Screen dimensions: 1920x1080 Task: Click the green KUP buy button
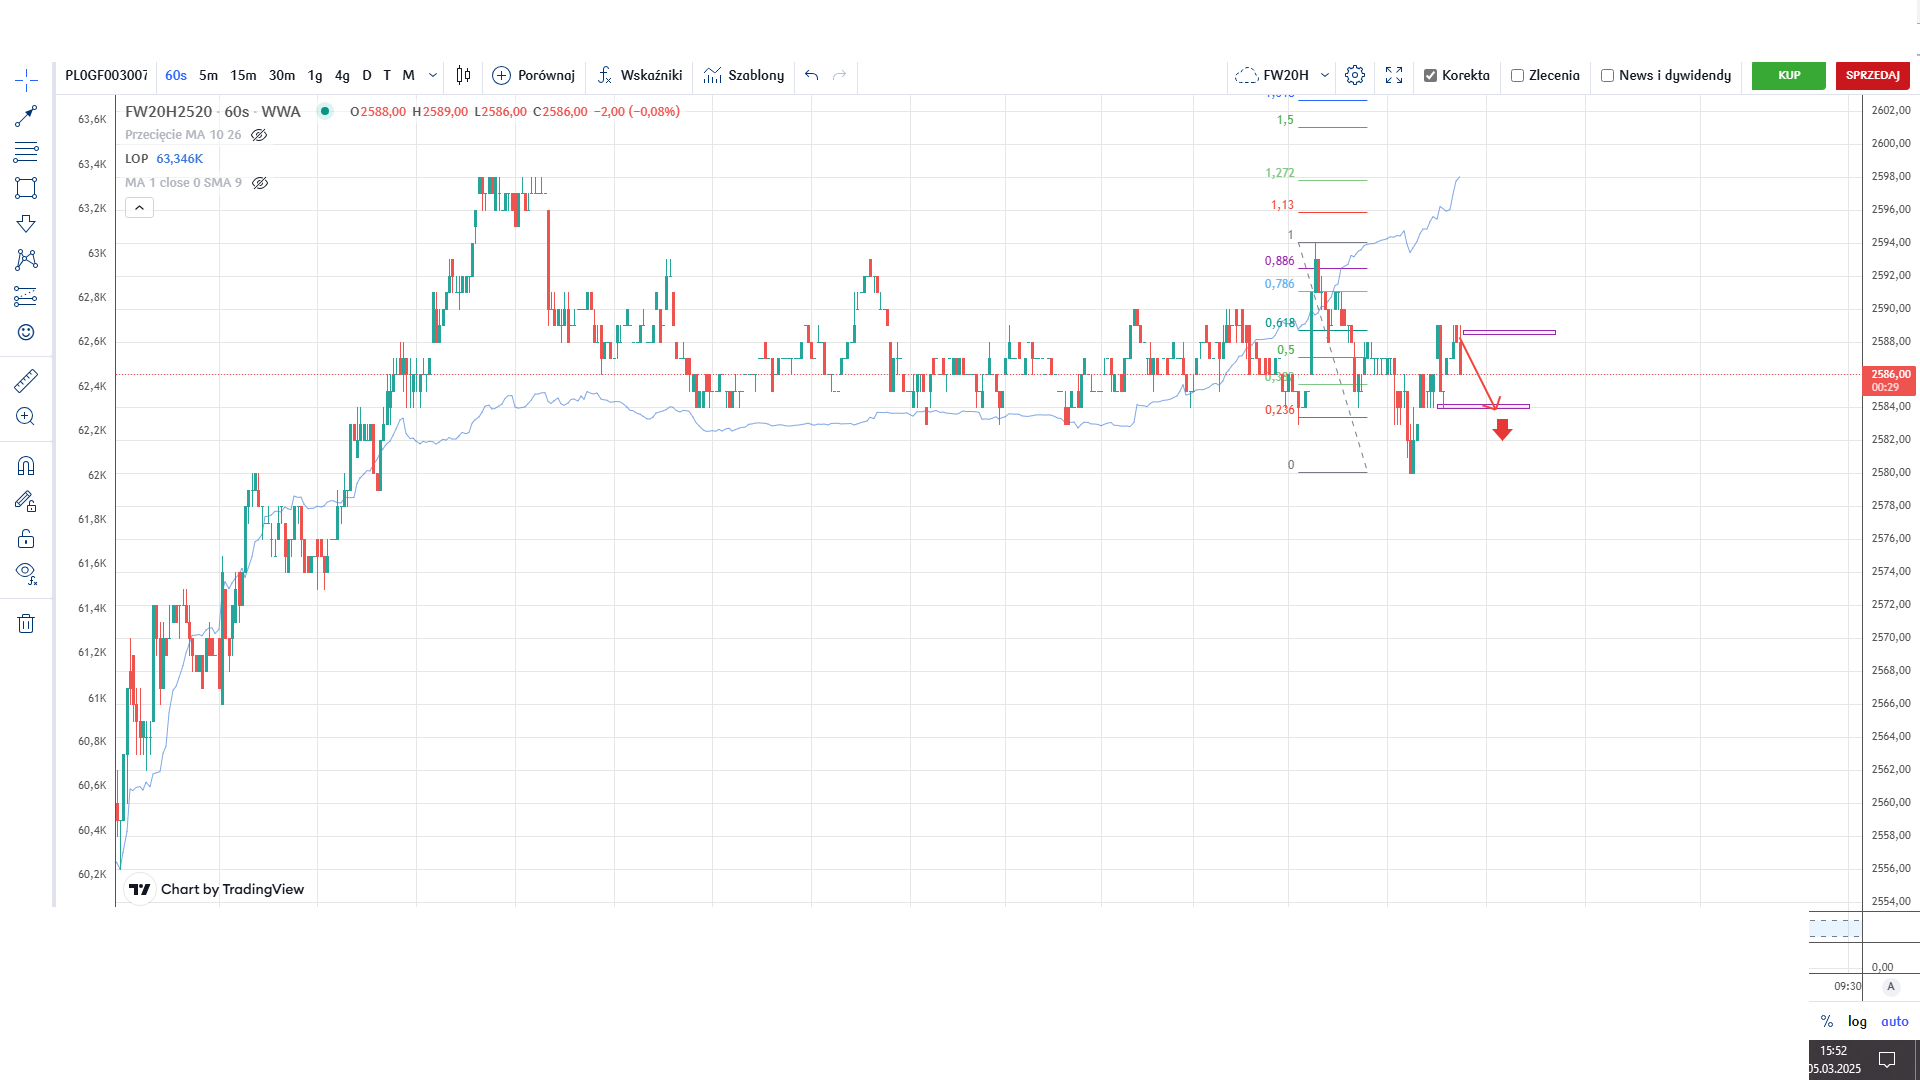1789,76
